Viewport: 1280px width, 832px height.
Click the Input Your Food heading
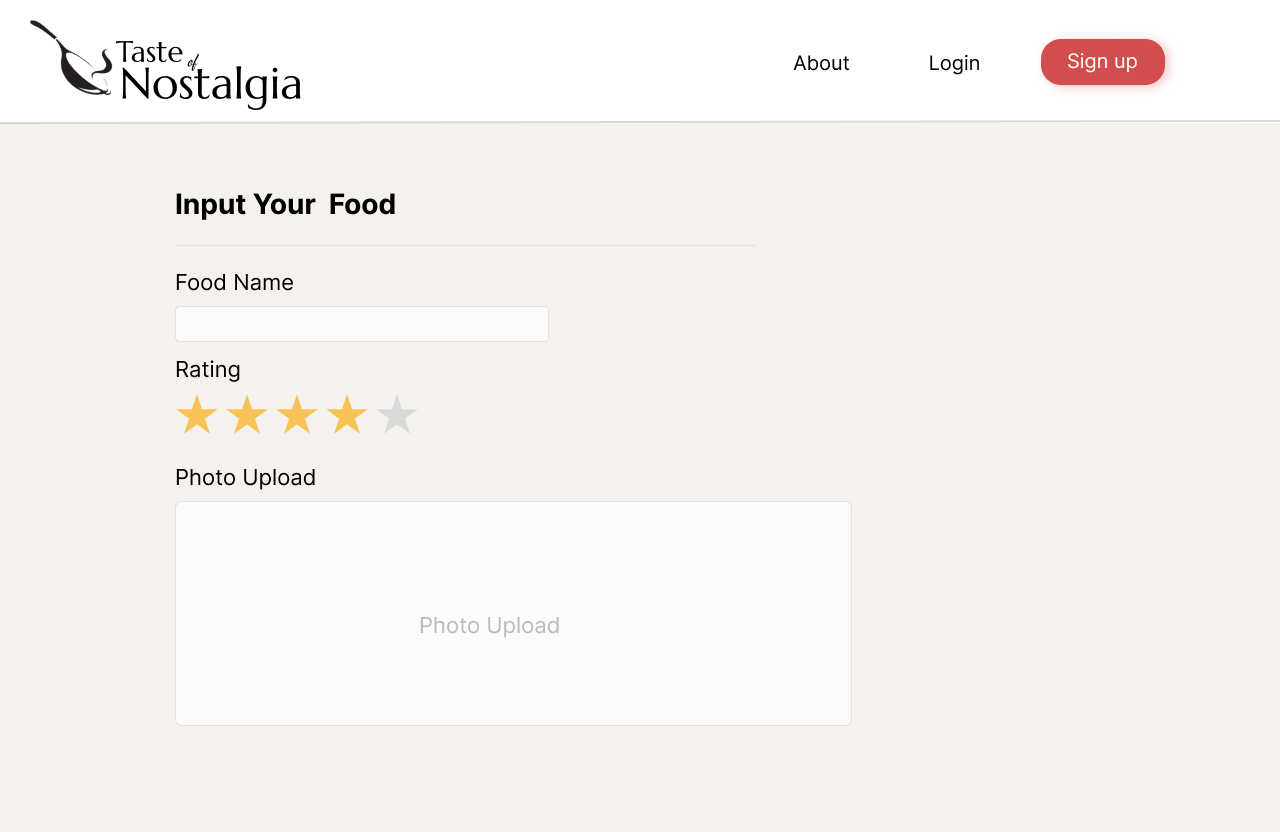285,204
